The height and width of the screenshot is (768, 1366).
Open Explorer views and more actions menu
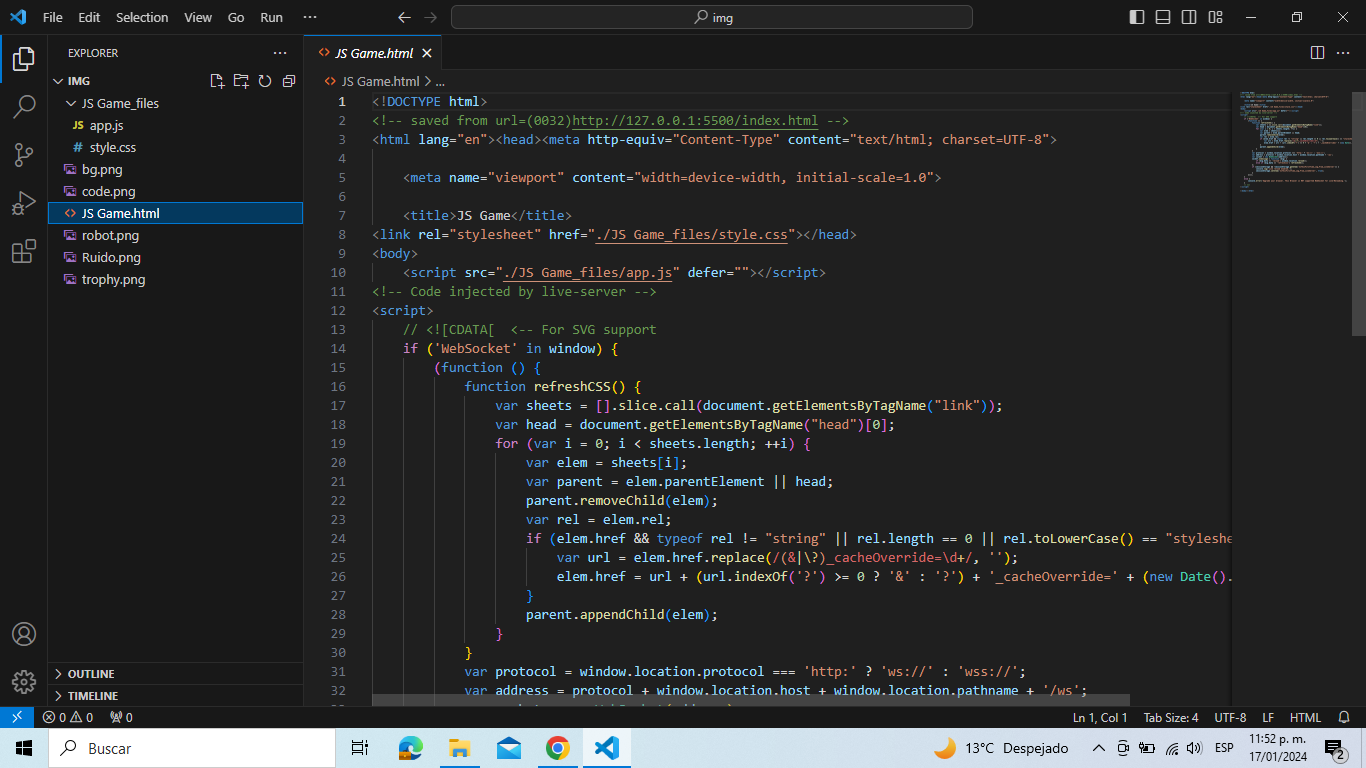(x=280, y=53)
